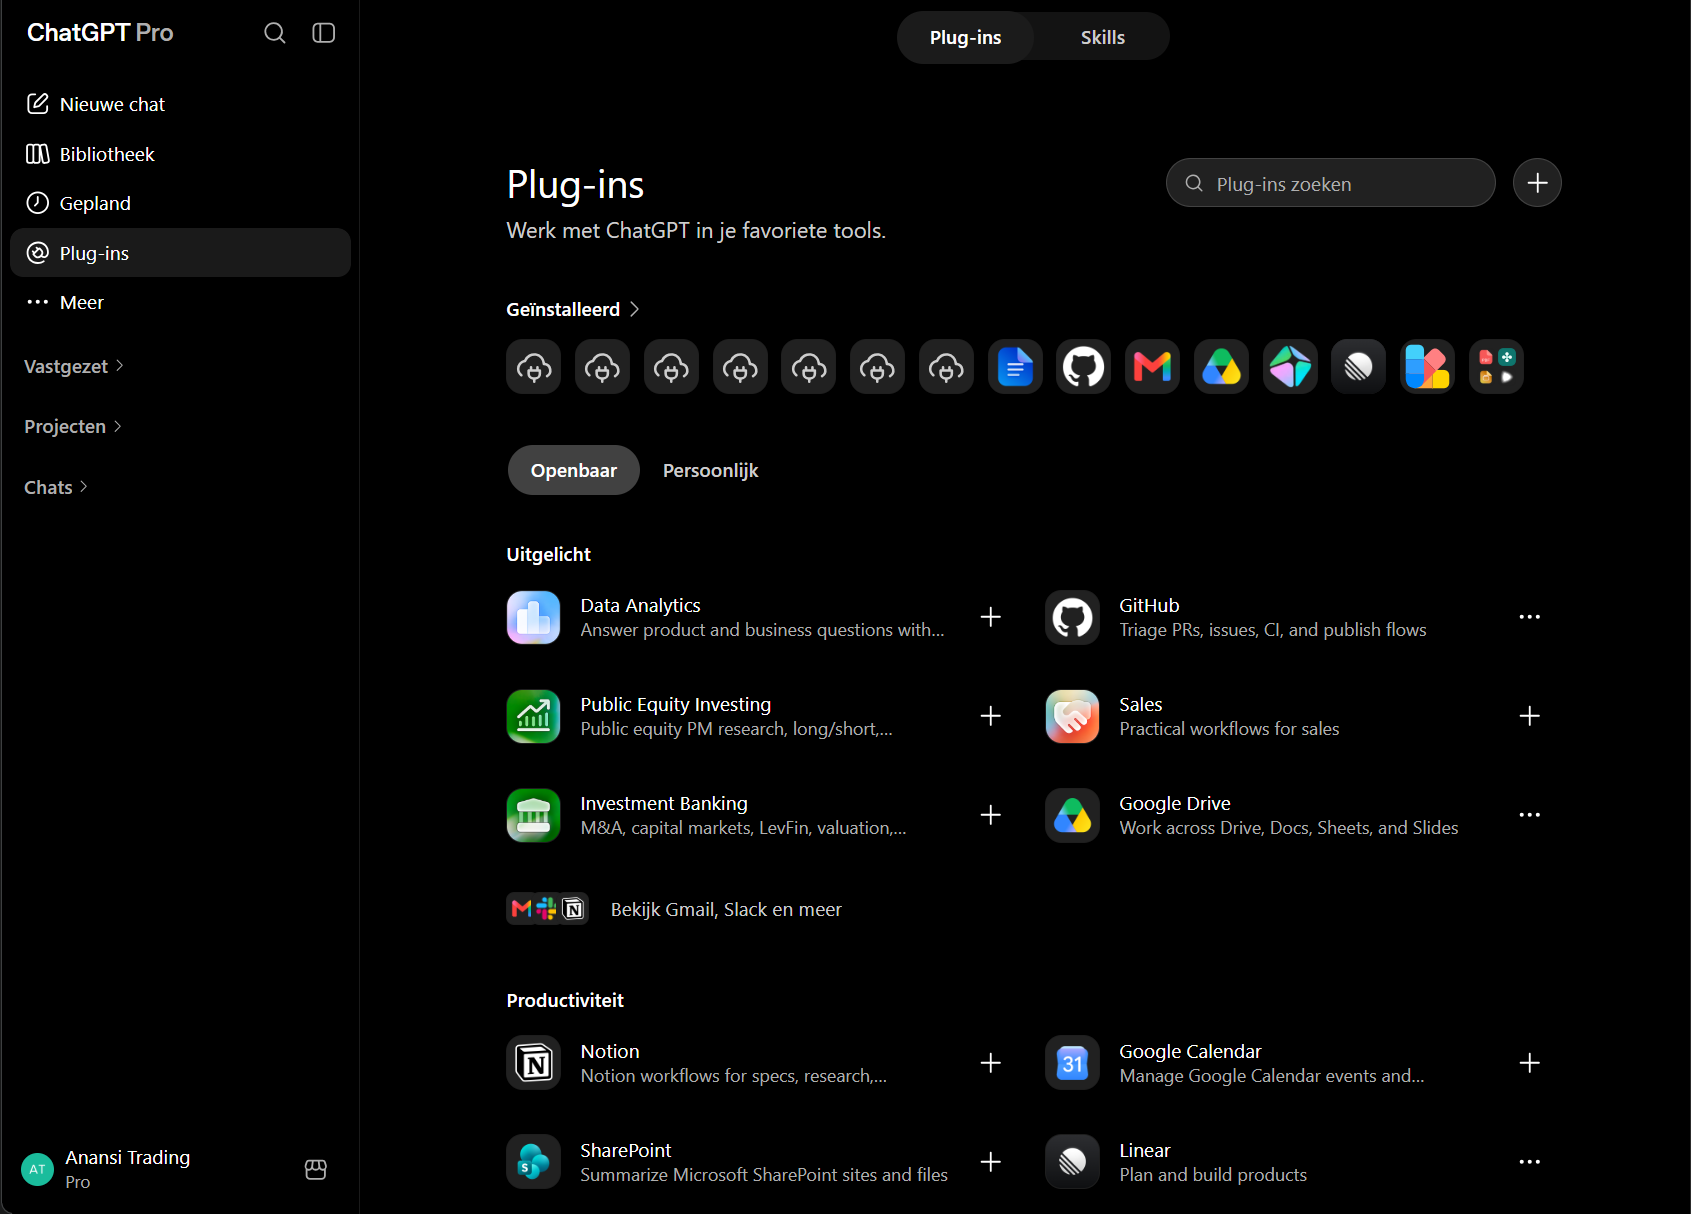The image size is (1691, 1214).
Task: Click the Google Drive plug-in title text
Action: pos(1175,804)
